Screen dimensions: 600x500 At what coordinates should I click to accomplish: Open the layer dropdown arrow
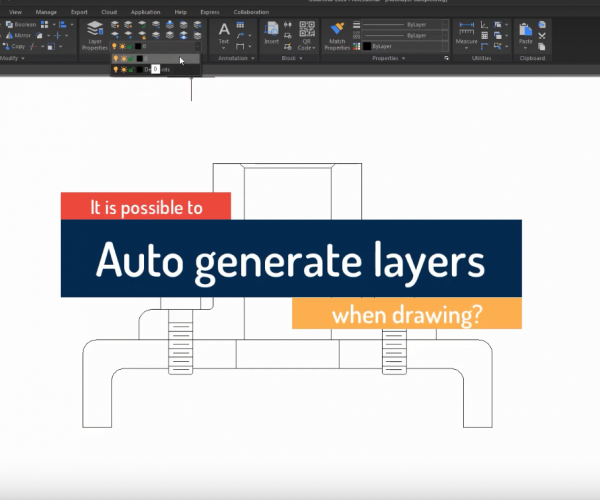point(197,47)
